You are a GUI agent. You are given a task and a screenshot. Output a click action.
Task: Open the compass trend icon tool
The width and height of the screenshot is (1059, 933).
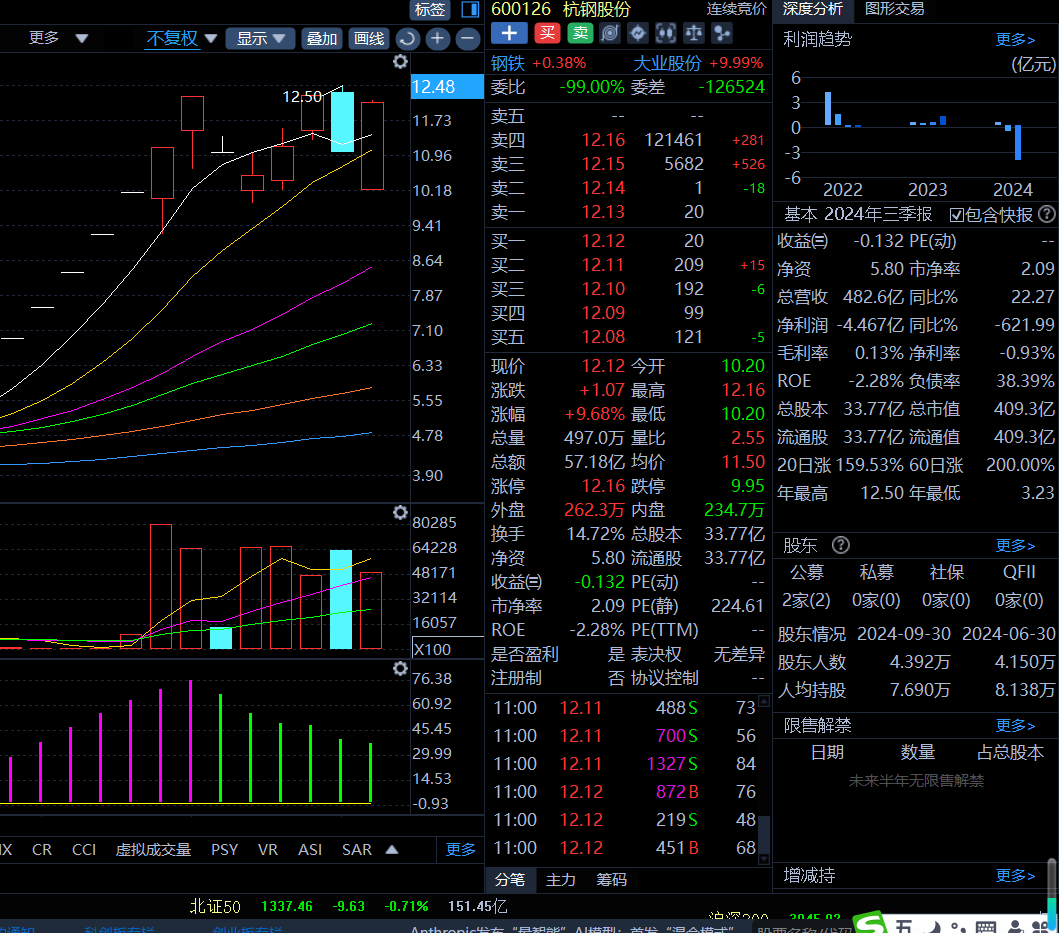[638, 33]
